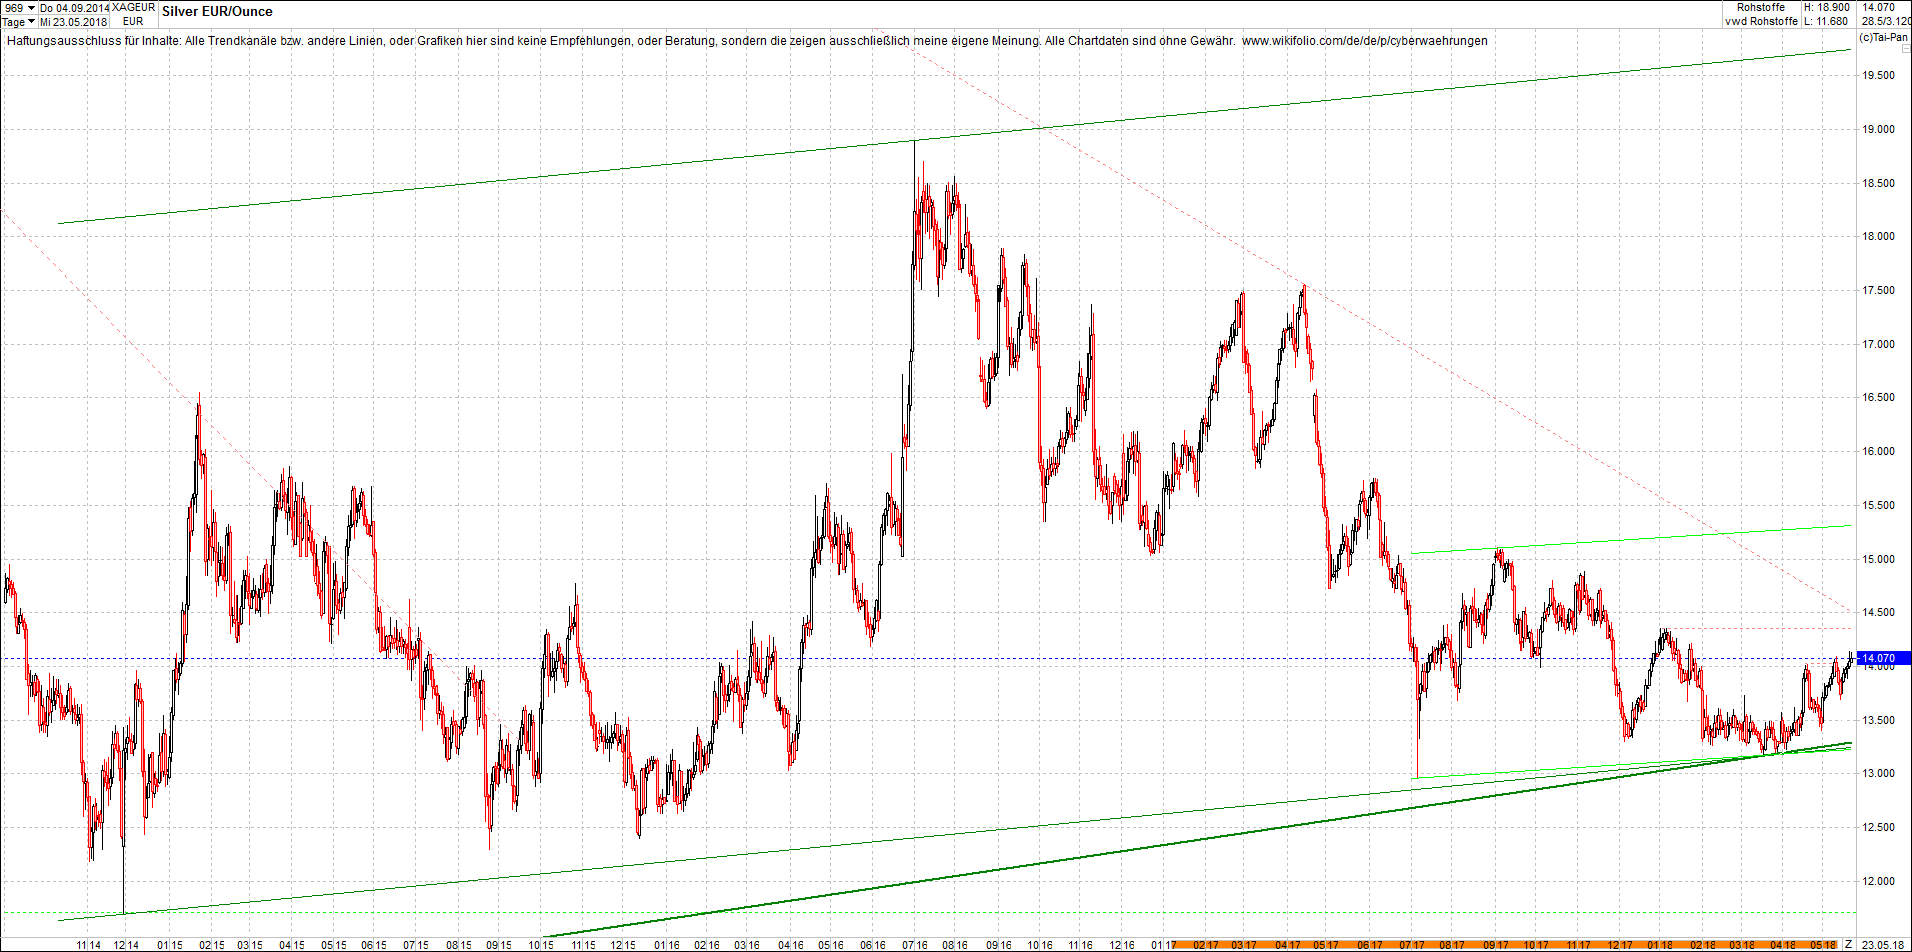The image size is (1912, 952).
Task: Click the (c)Tai-Pan copyright label
Action: coord(1883,38)
